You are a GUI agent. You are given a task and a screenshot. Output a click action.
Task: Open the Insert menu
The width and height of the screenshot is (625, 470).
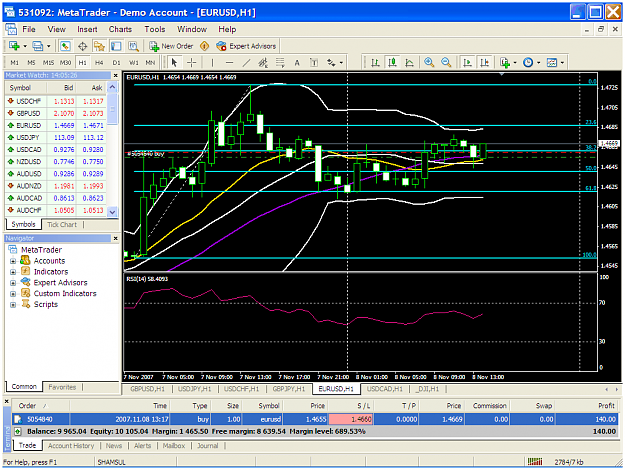pos(87,29)
